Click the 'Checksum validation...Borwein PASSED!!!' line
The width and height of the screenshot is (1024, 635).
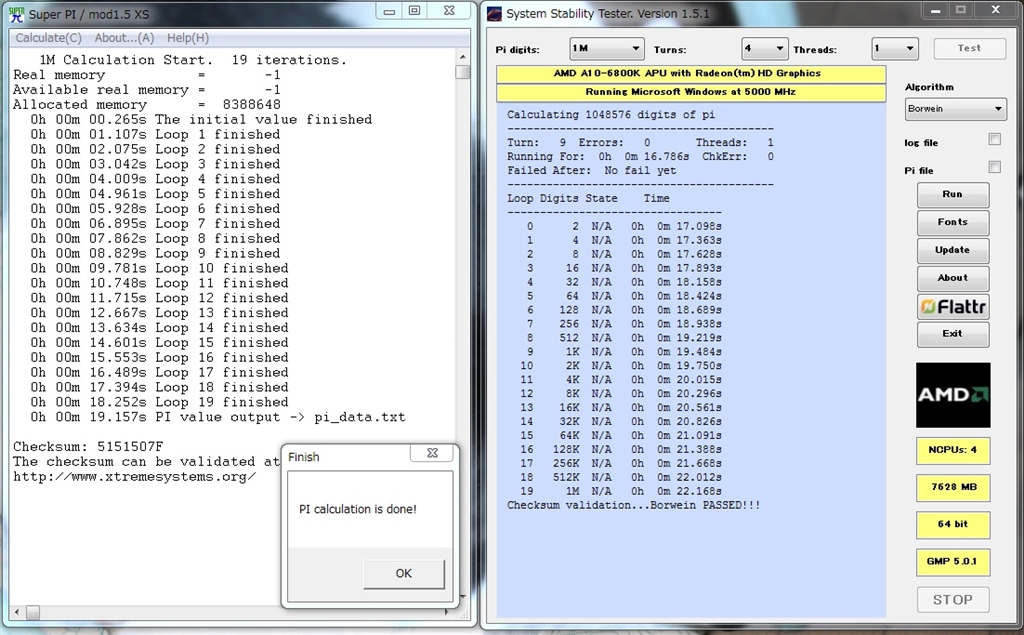tap(633, 505)
